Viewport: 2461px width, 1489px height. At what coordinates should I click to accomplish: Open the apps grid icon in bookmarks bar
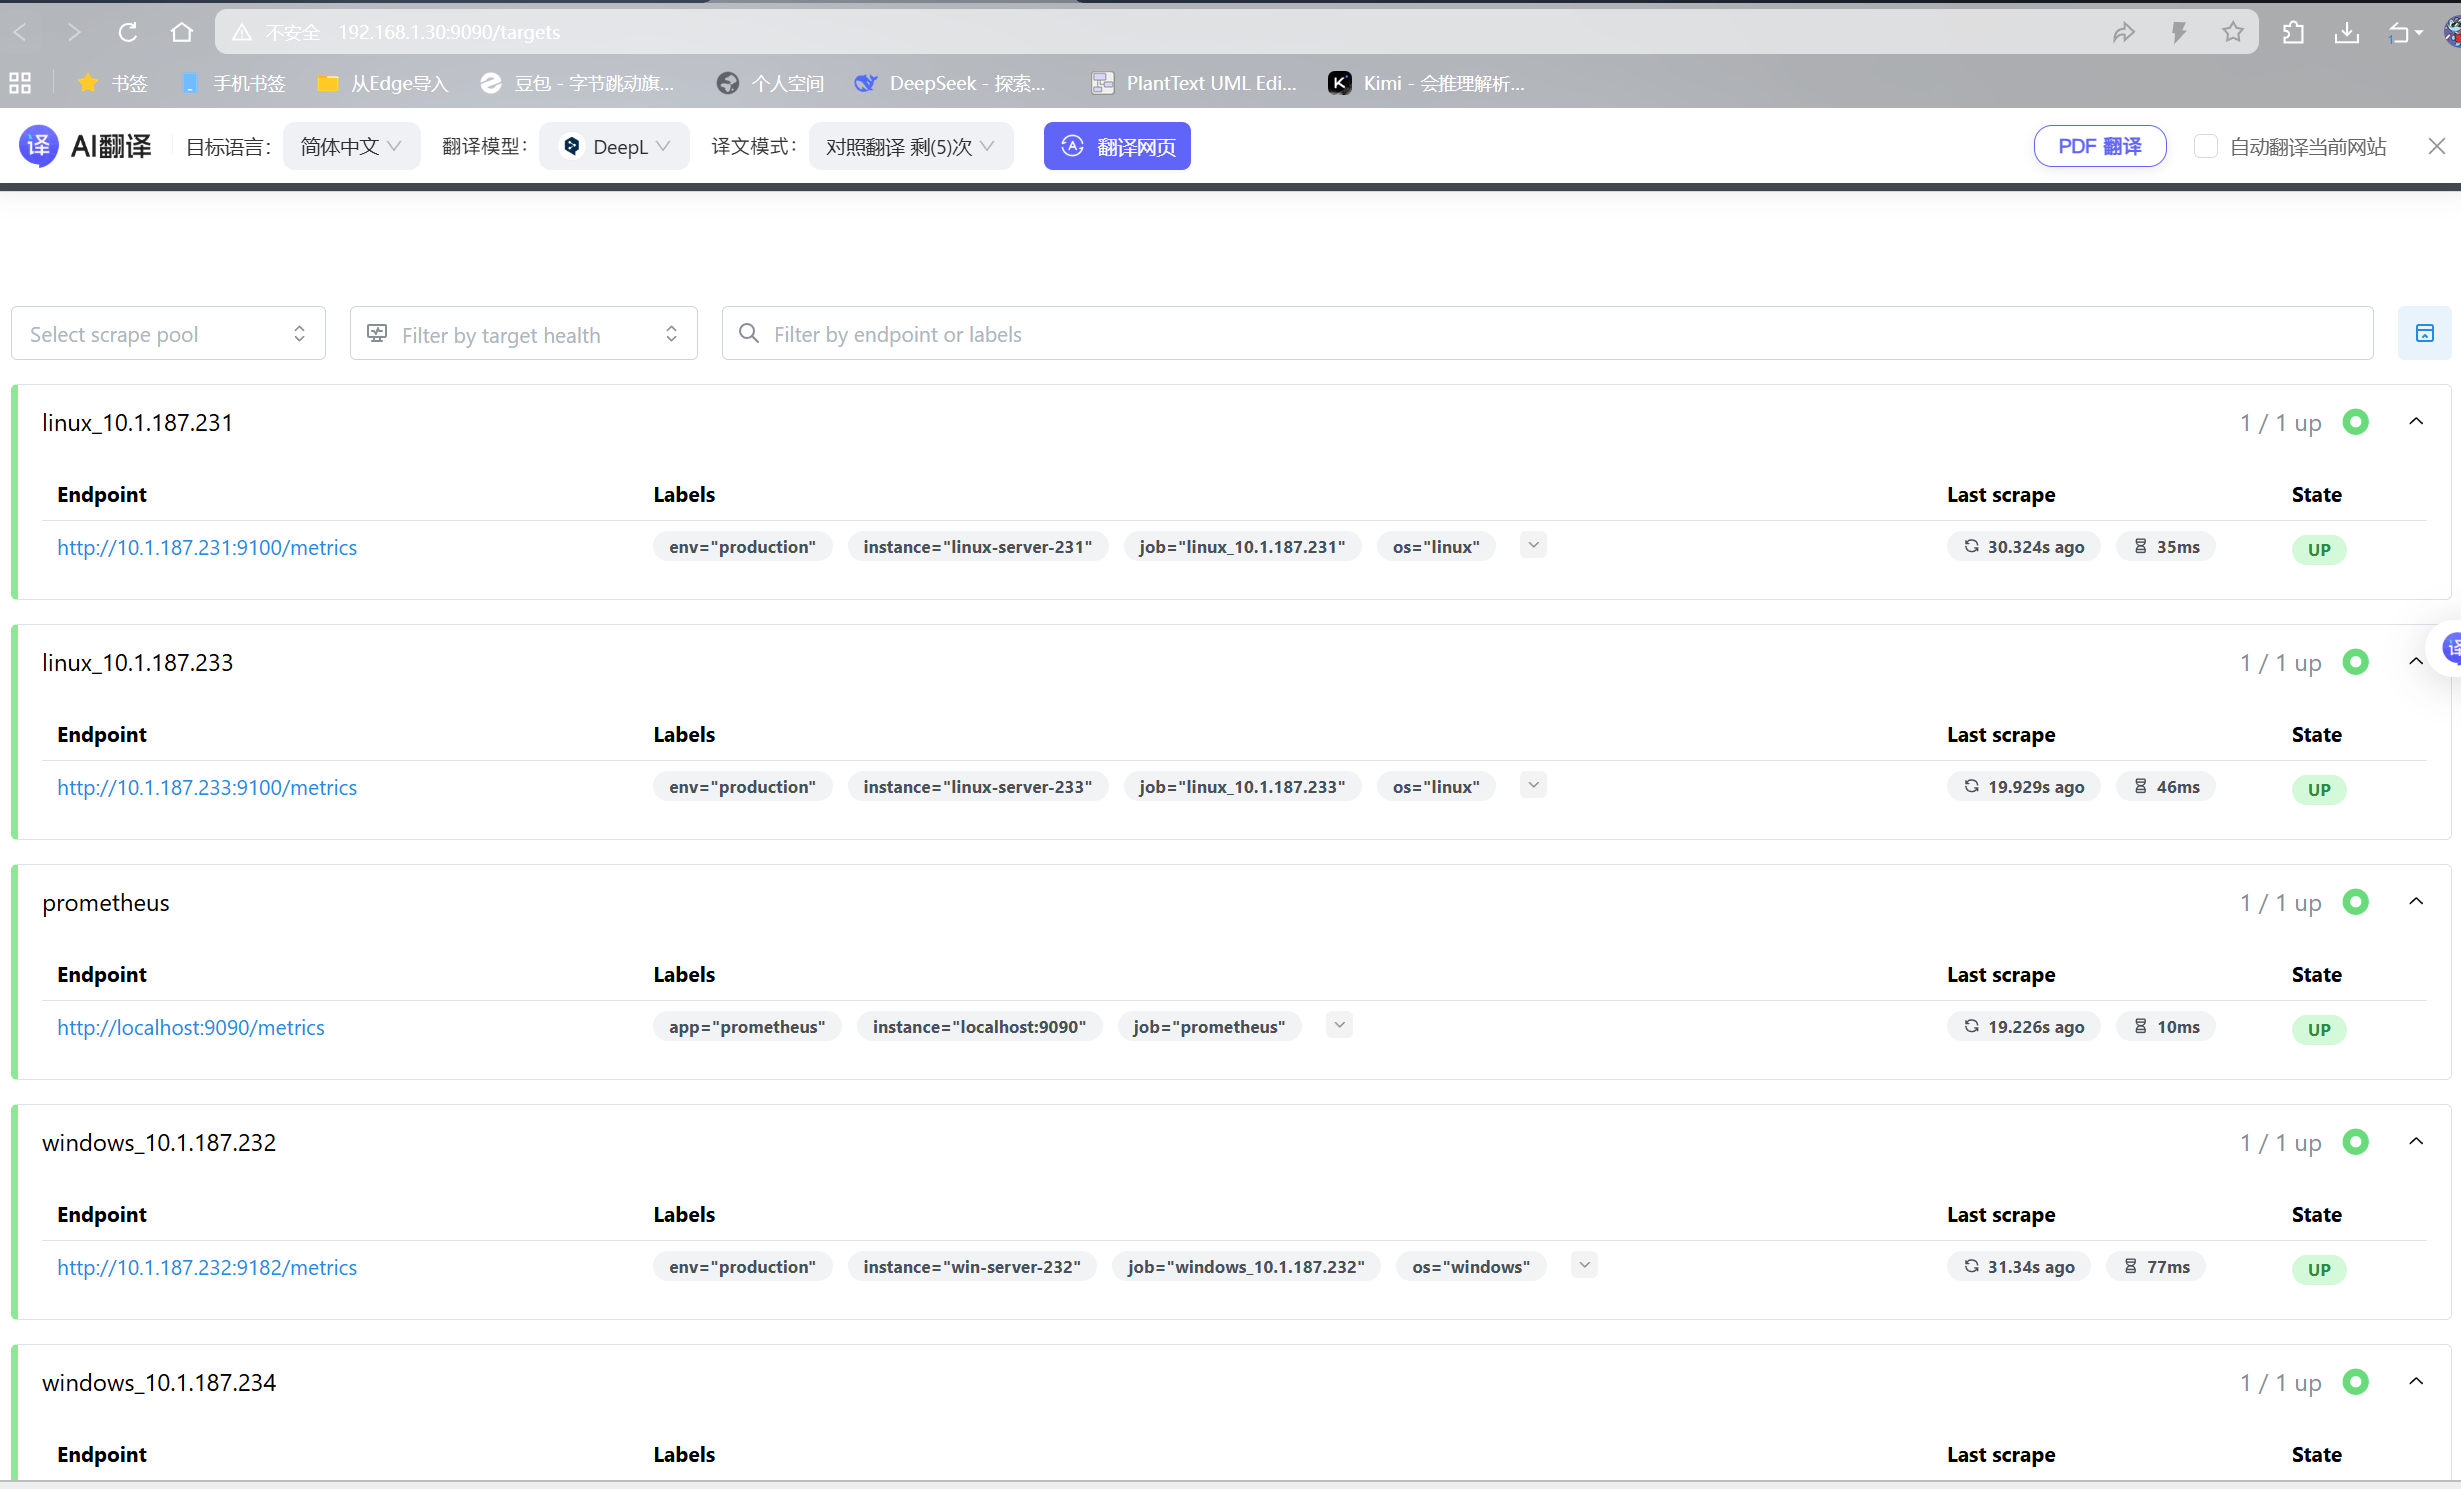tap(20, 83)
